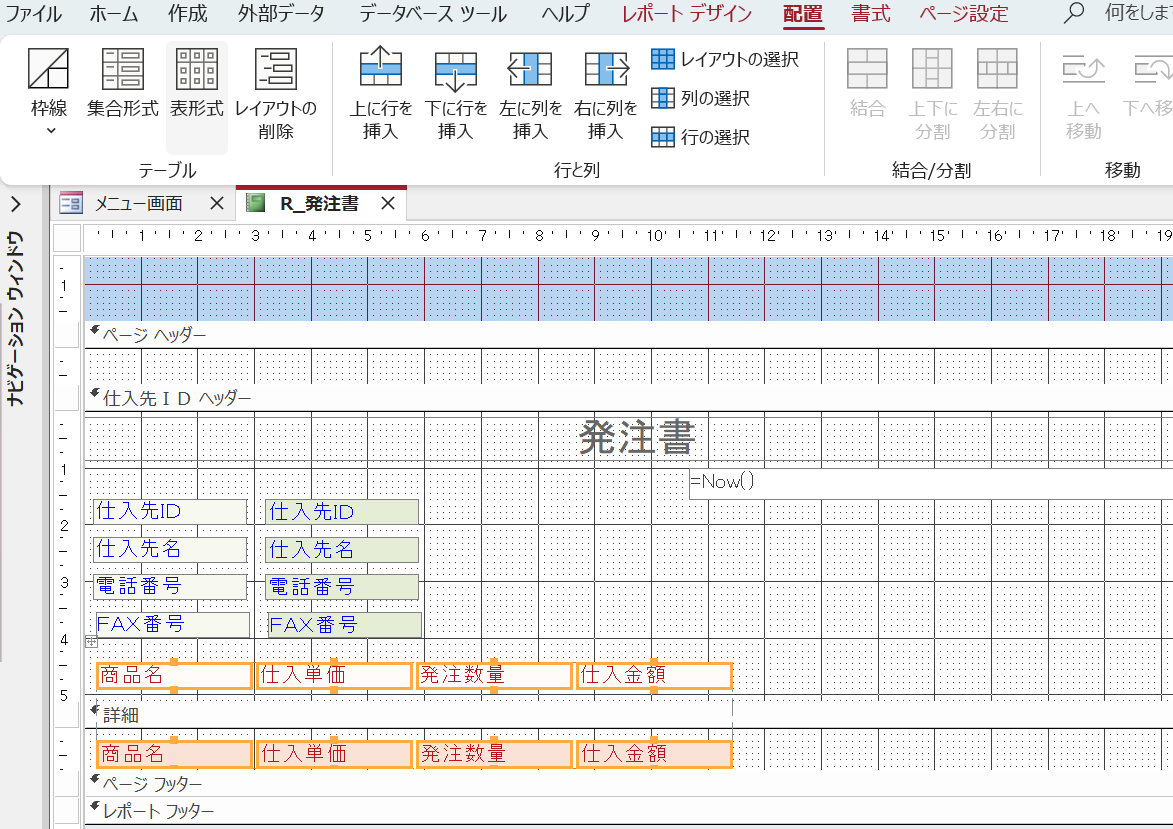Select the ページ ヘッダー section bar
This screenshot has width=1173, height=829.
pos(628,334)
